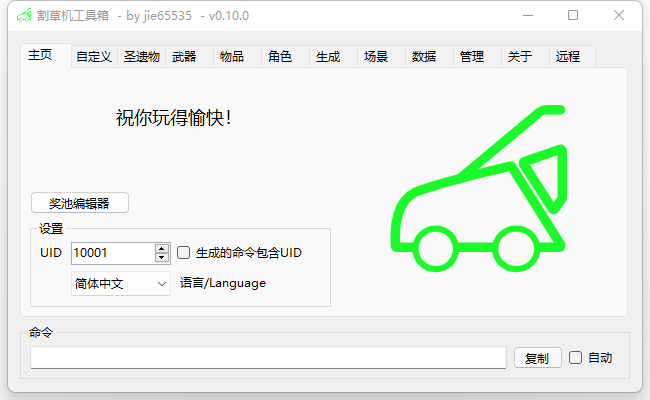This screenshot has width=650, height=400.
Task: Click the 奖池编辑器 button
Action: [x=80, y=203]
